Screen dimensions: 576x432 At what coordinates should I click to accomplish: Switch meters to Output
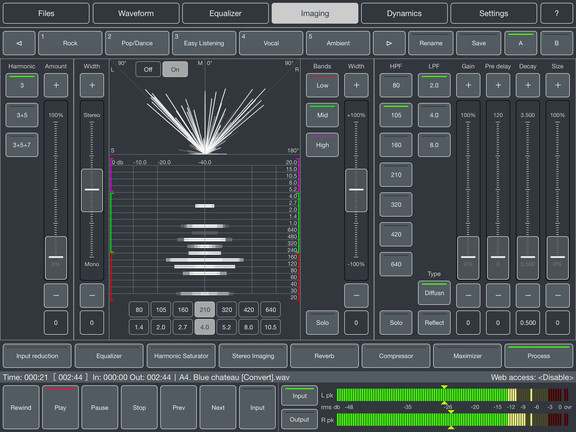pyautogui.click(x=299, y=420)
